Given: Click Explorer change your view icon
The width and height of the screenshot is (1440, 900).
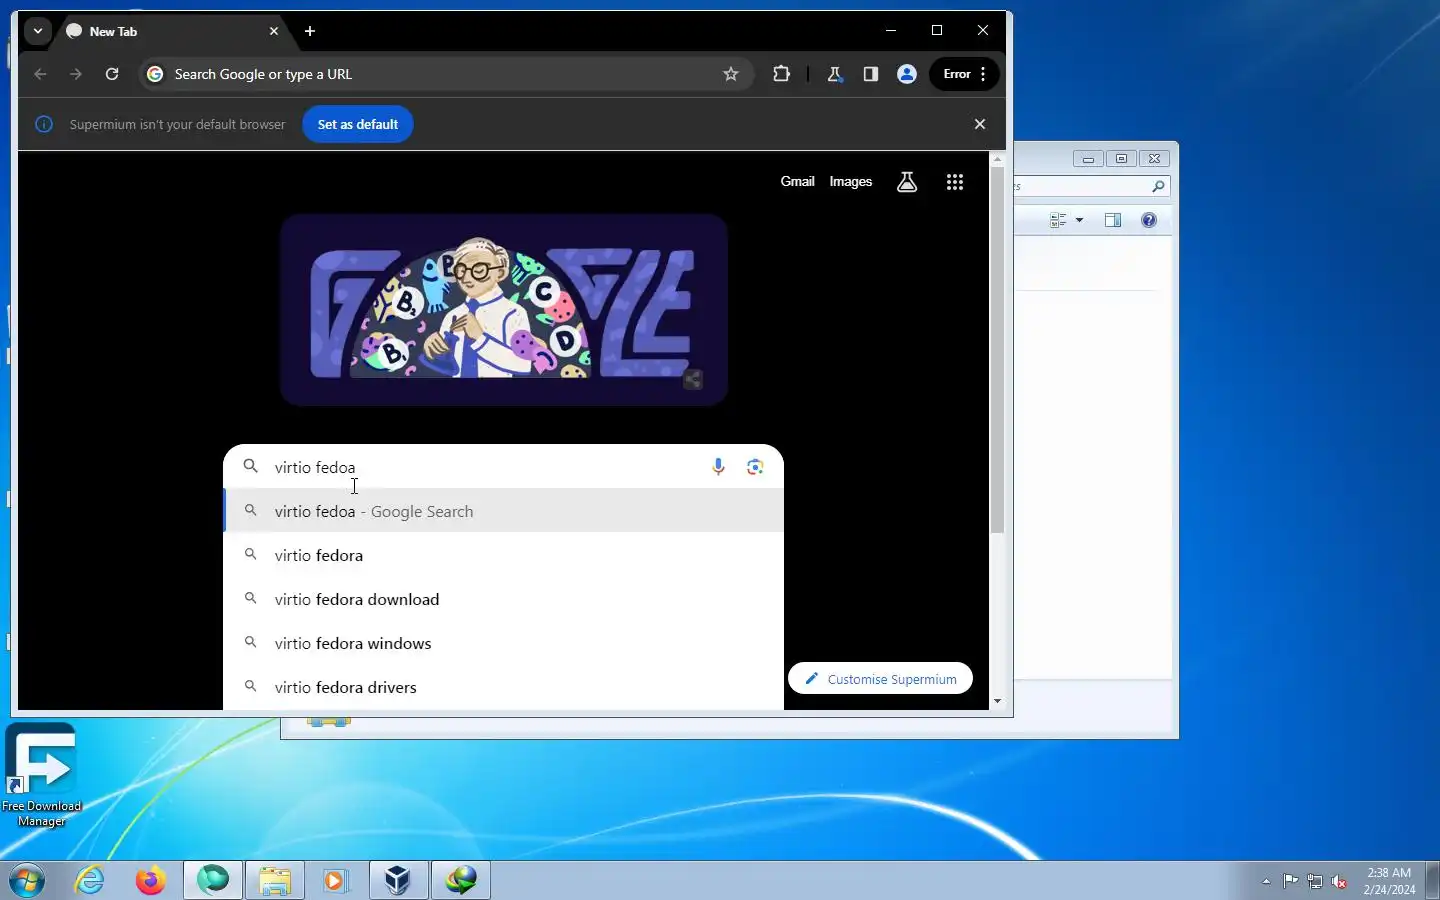Looking at the screenshot, I should click(x=1058, y=220).
